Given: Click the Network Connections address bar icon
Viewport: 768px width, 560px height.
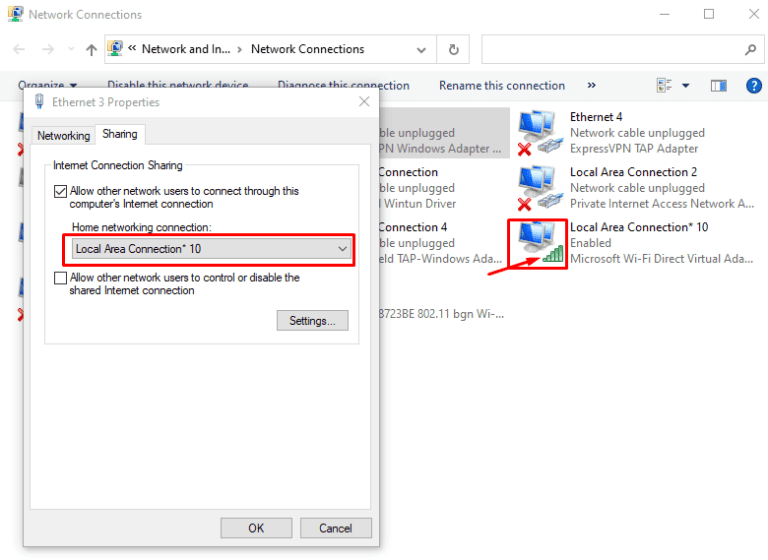Looking at the screenshot, I should 115,49.
